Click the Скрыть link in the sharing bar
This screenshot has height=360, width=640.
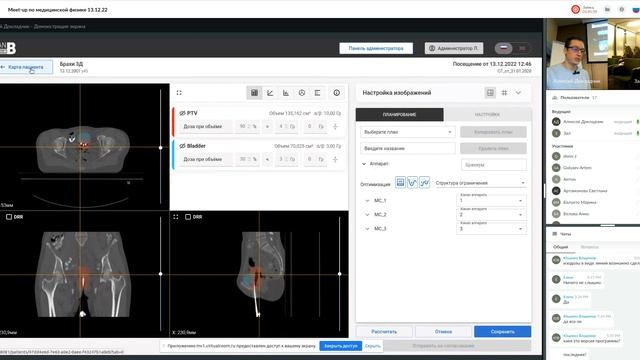click(x=372, y=346)
